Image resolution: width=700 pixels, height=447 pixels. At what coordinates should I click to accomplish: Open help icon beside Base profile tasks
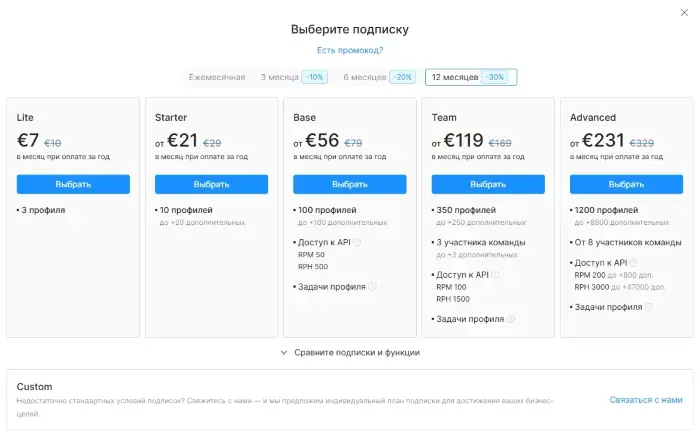coord(372,287)
